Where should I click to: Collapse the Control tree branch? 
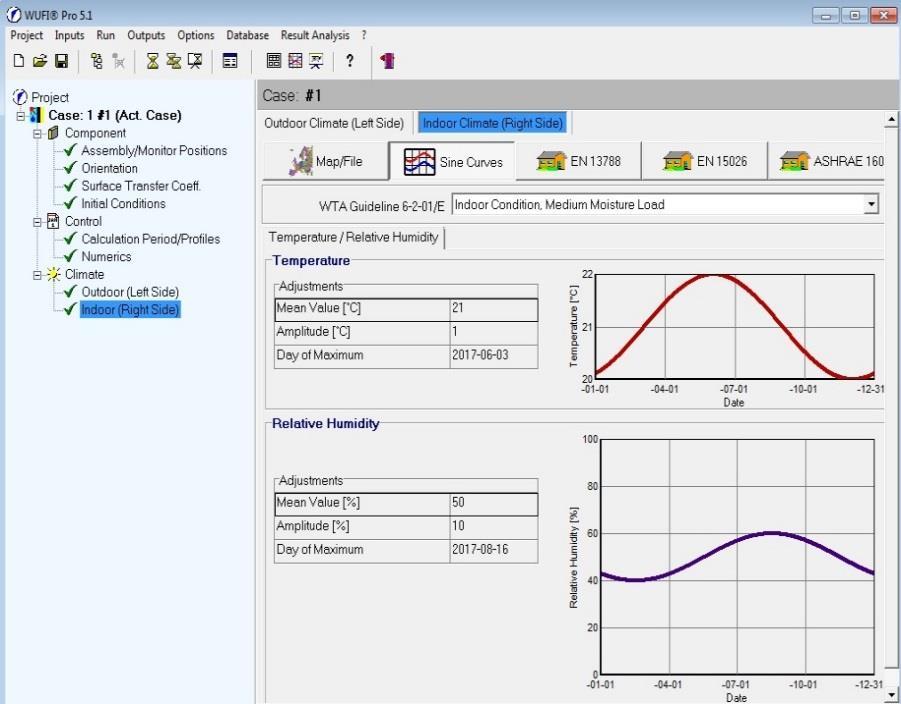click(37, 222)
